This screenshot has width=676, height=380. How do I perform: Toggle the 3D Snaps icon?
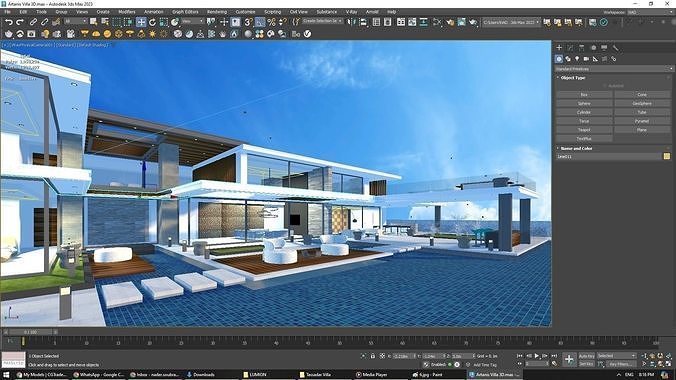pyautogui.click(x=248, y=22)
